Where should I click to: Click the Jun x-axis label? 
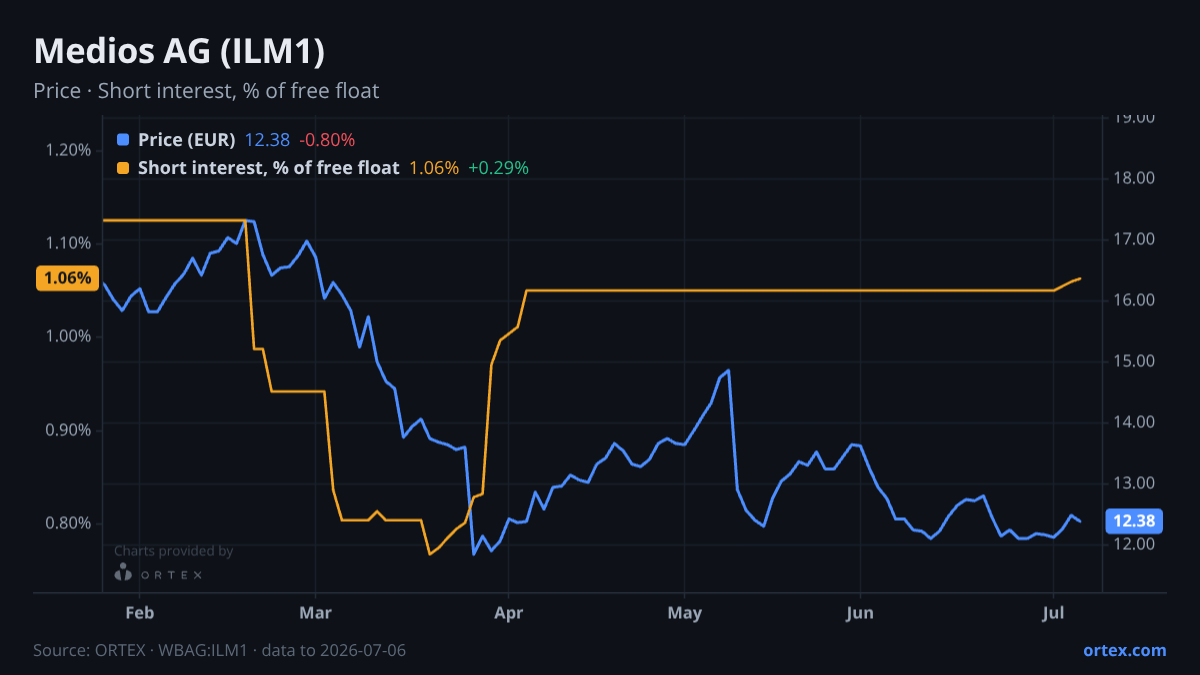coord(861,611)
